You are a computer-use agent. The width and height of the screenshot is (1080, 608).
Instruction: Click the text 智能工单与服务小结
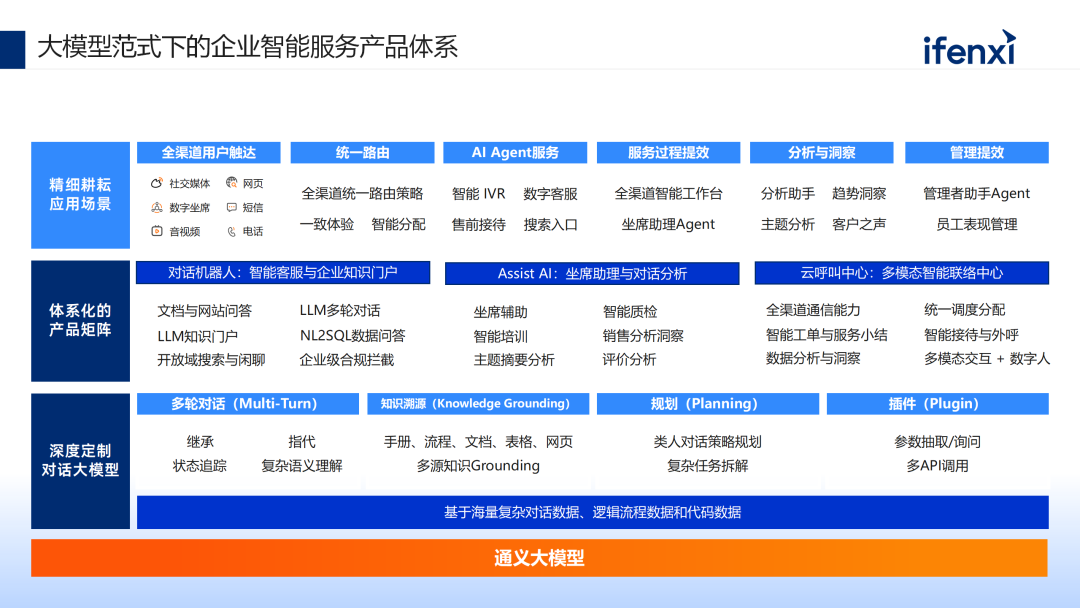827,335
